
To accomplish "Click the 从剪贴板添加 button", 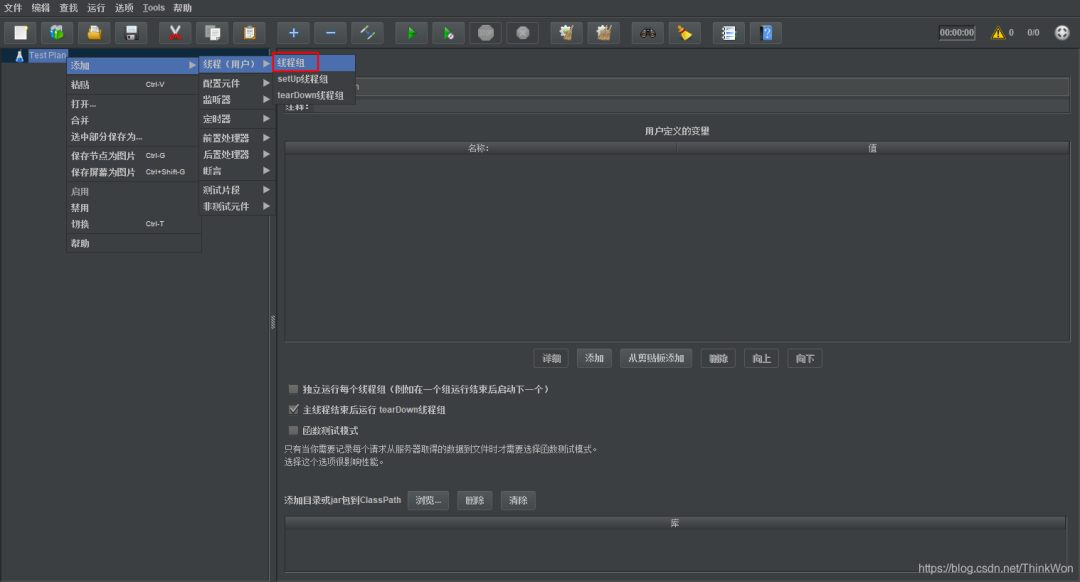I will [x=656, y=358].
